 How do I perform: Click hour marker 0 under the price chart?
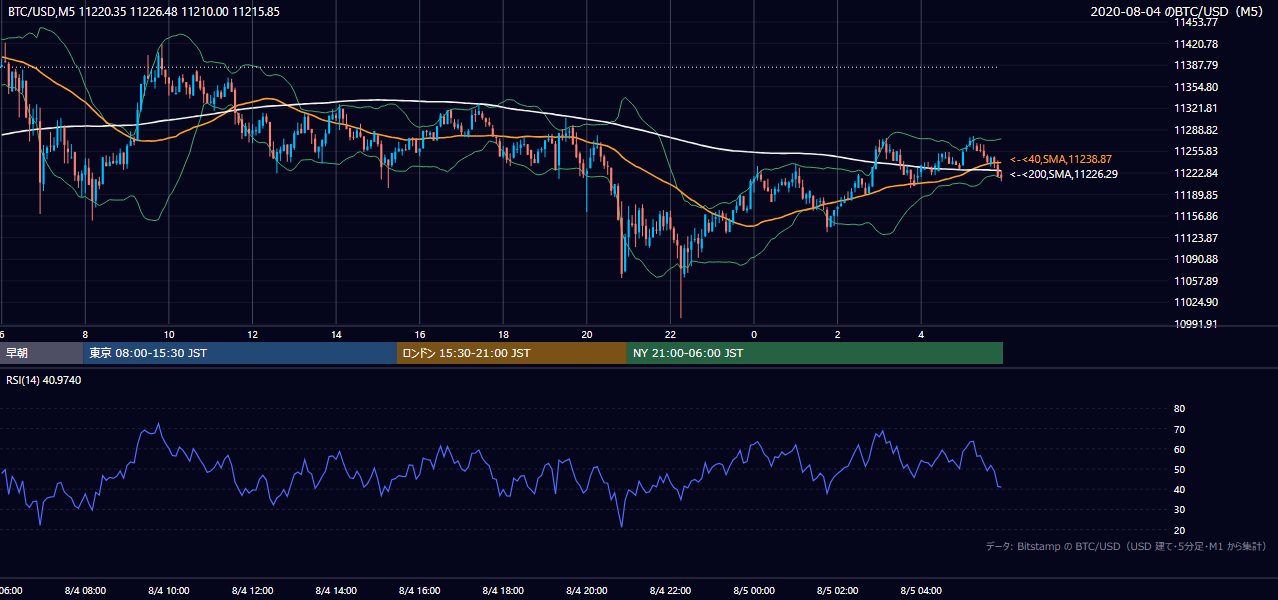pos(754,335)
